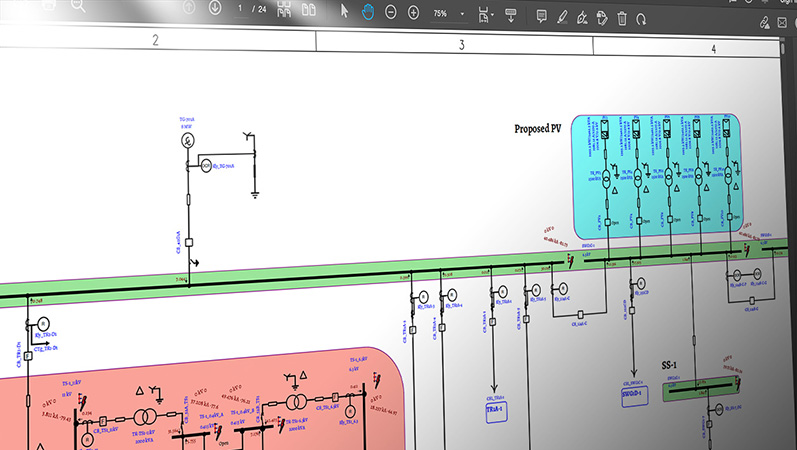797x450 pixels.
Task: Go to the previous page with the up arrow
Action: pos(189,7)
